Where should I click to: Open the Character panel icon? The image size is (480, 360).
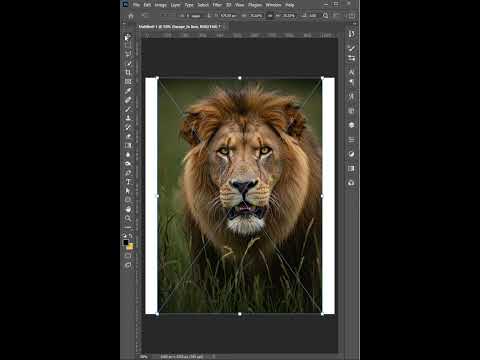pos(351,72)
